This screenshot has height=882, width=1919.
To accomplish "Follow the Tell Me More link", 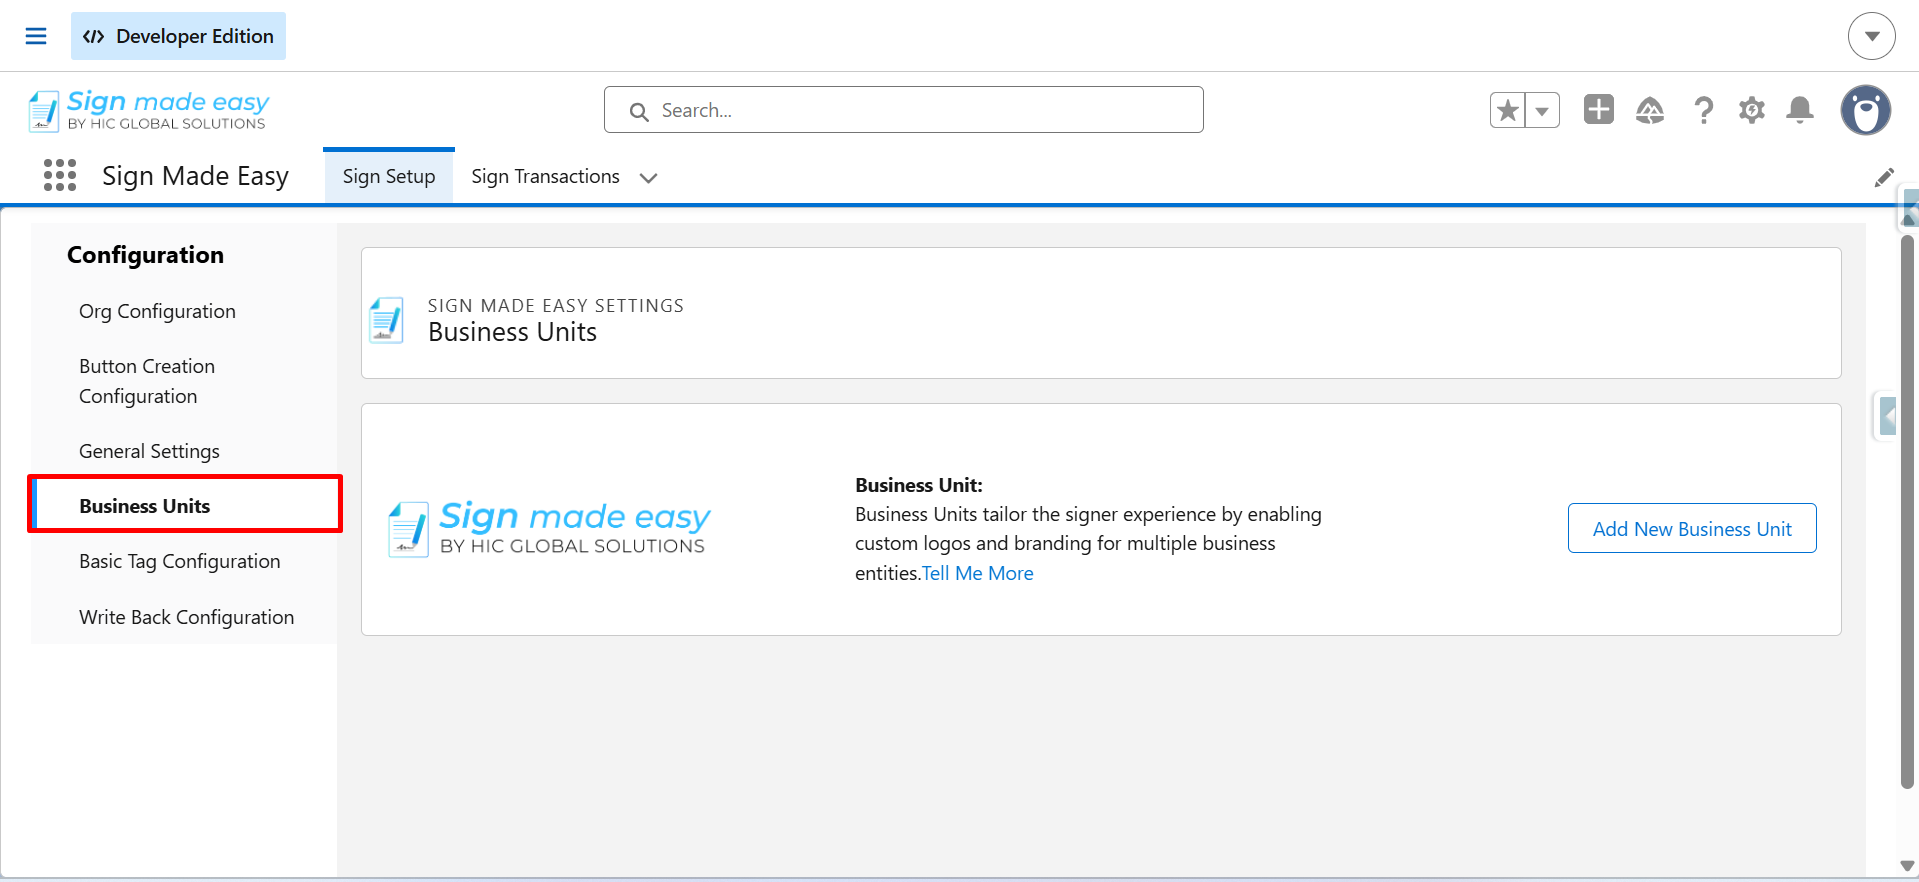I will 977,573.
